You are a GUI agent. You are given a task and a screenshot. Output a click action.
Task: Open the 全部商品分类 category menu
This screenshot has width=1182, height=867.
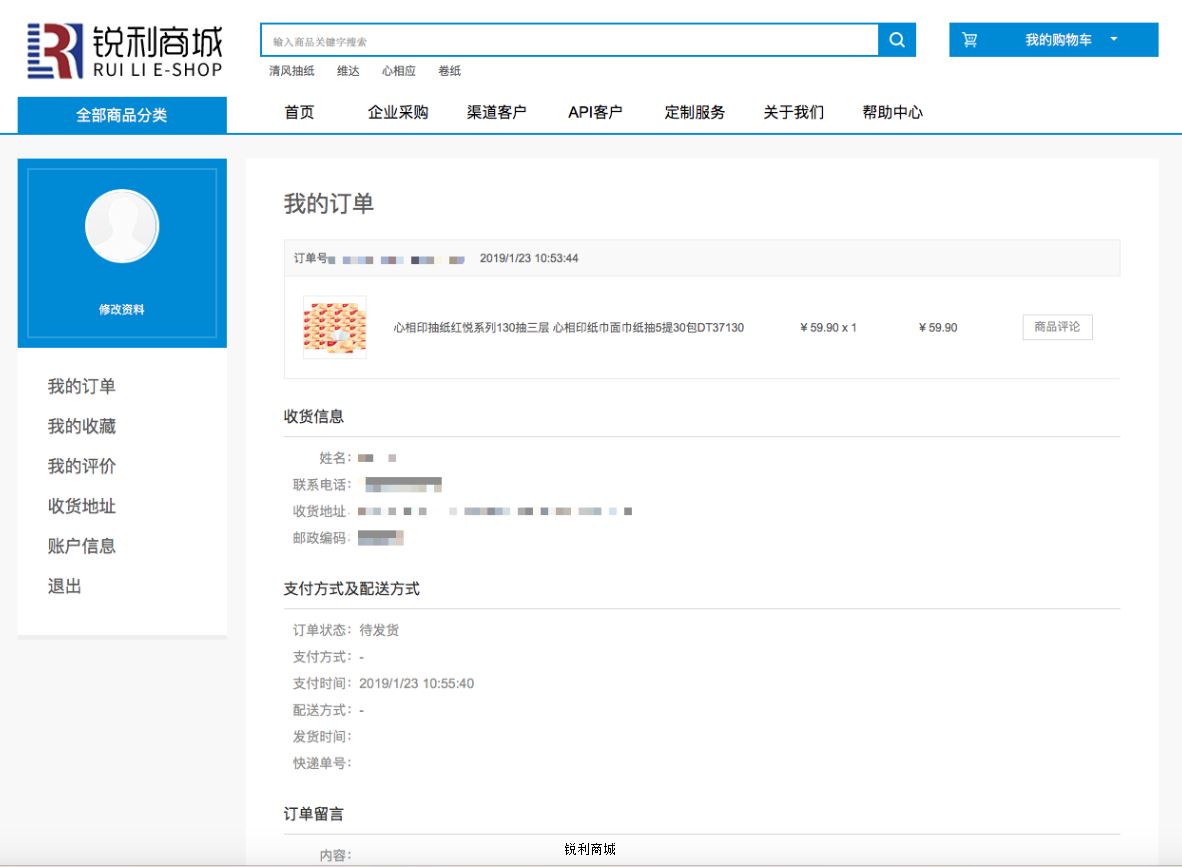(x=122, y=115)
